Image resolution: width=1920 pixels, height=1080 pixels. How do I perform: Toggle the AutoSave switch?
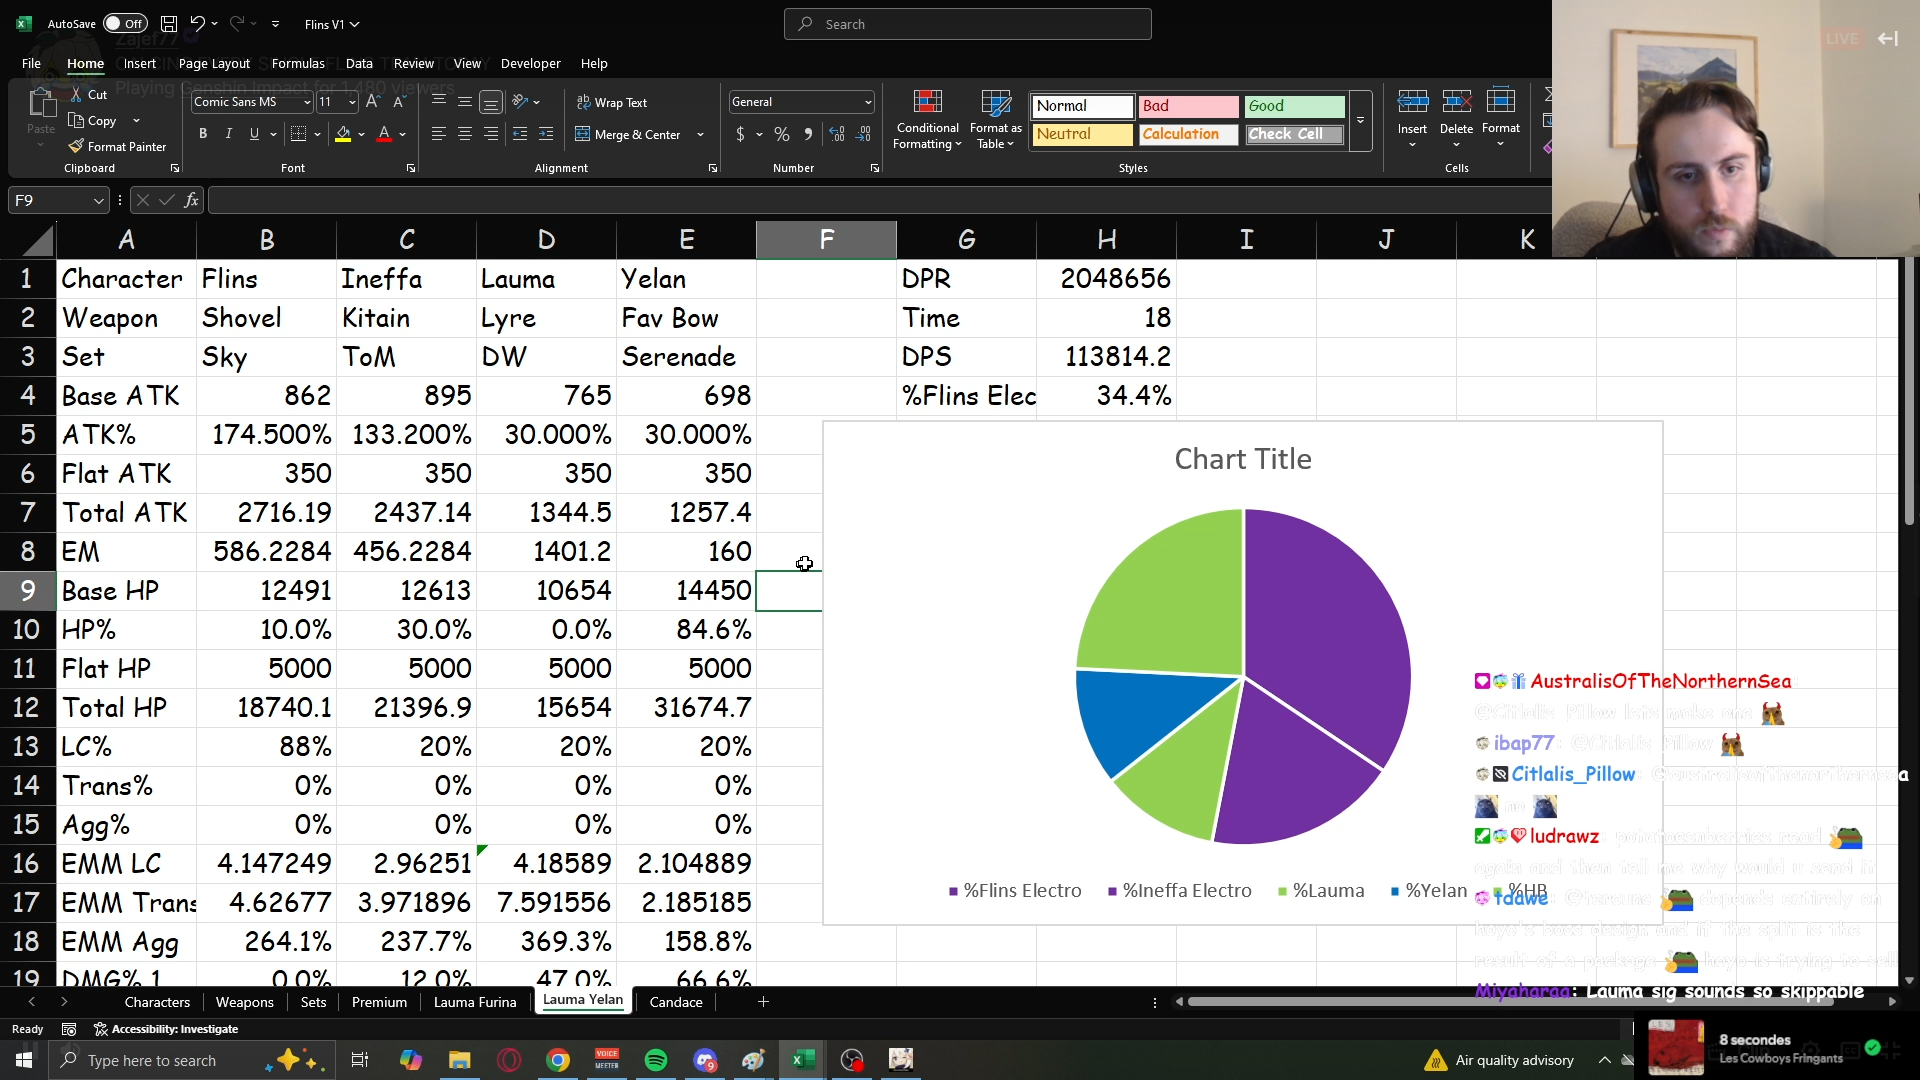point(125,24)
